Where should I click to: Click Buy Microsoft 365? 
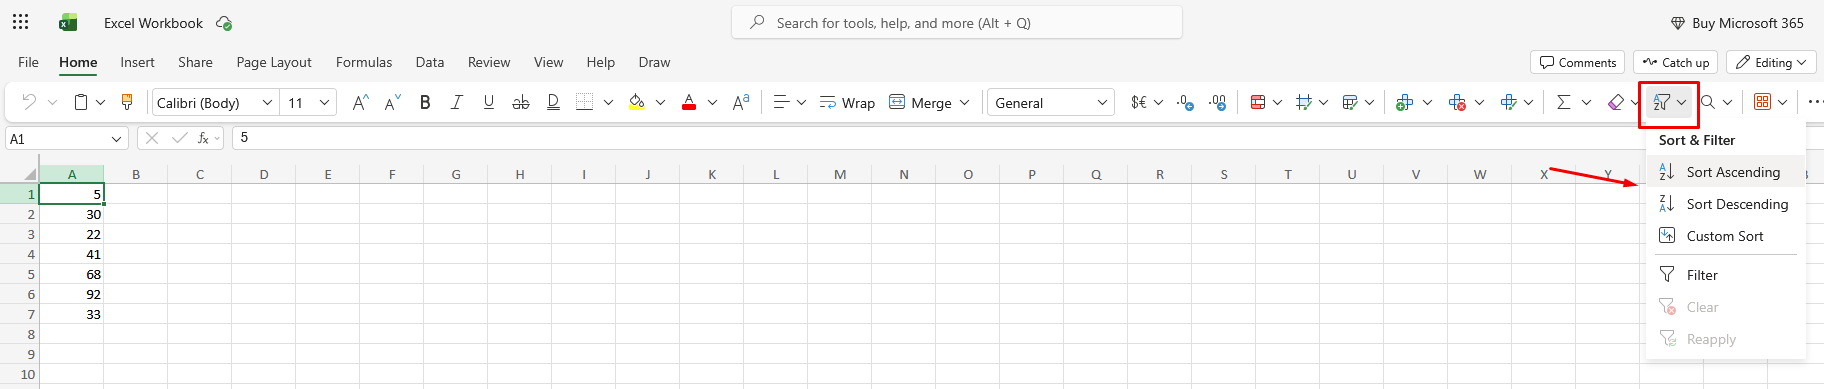click(1737, 23)
